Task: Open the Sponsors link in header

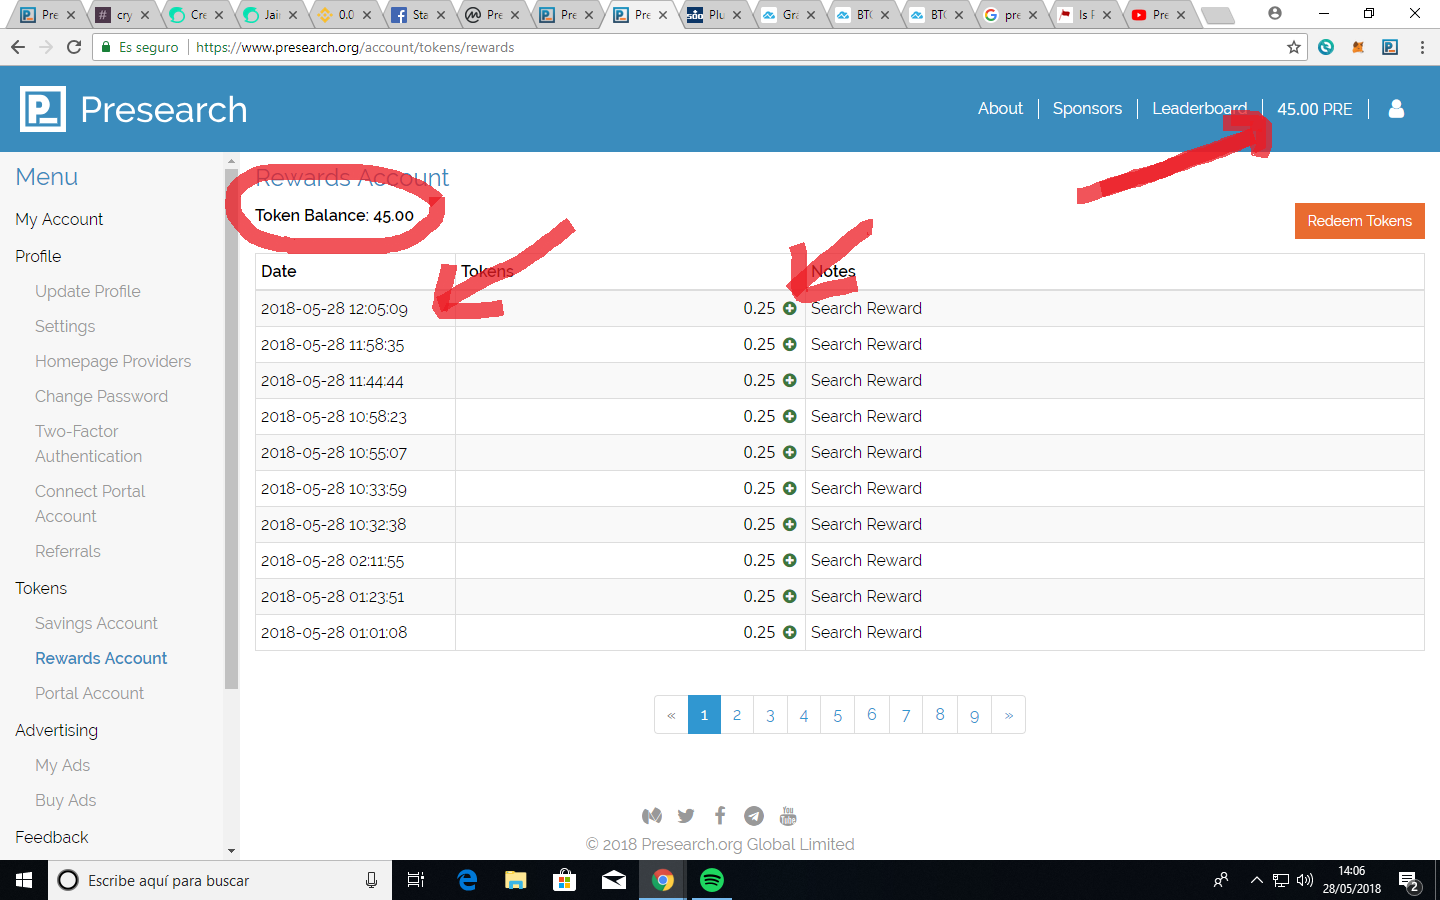Action: pyautogui.click(x=1087, y=108)
